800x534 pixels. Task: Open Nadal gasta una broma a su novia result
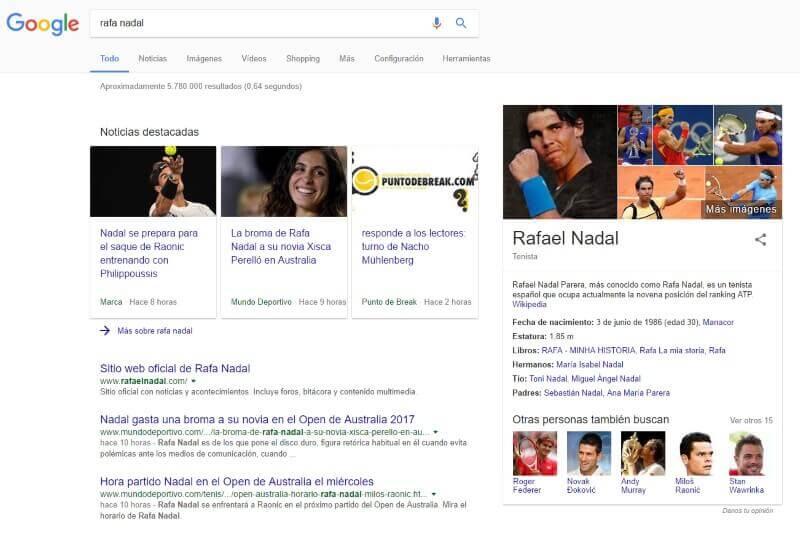click(x=257, y=419)
